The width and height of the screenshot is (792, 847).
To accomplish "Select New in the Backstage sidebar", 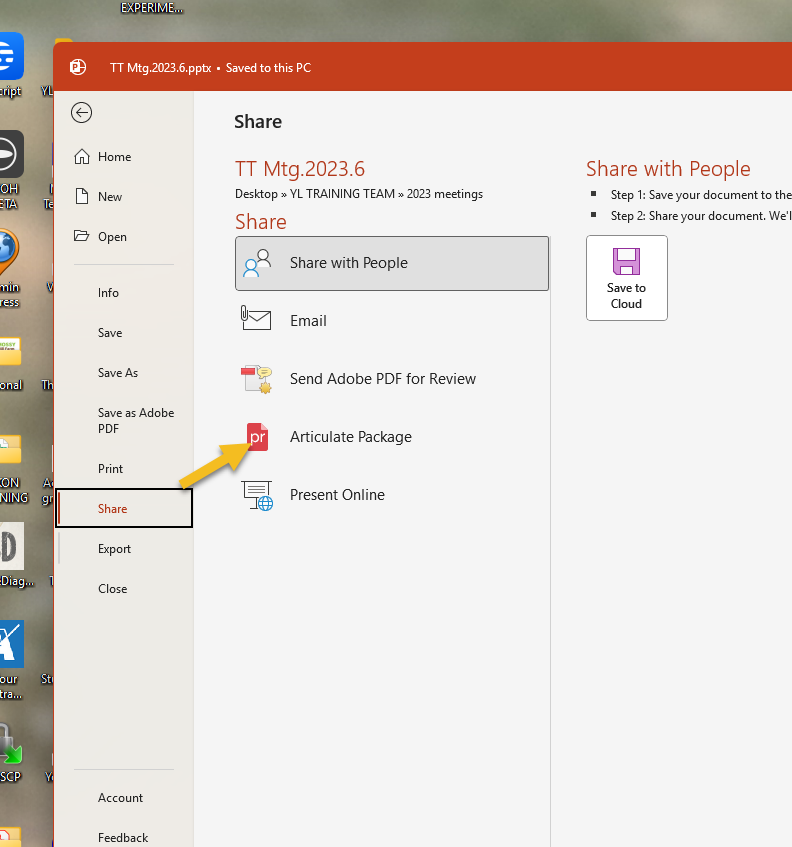I will (110, 197).
